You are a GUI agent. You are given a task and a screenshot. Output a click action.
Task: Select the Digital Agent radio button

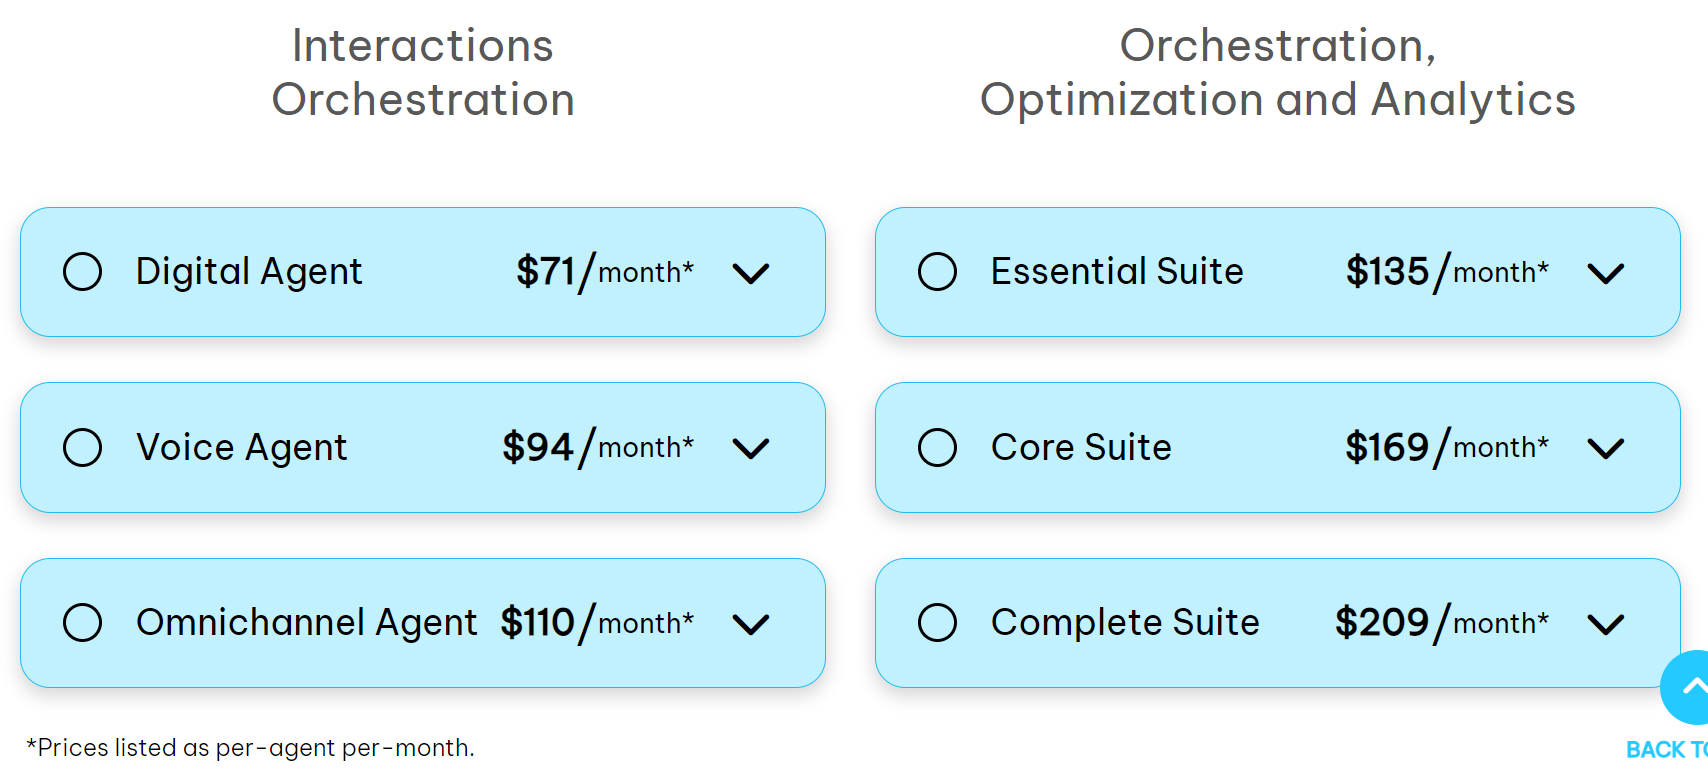(x=82, y=271)
